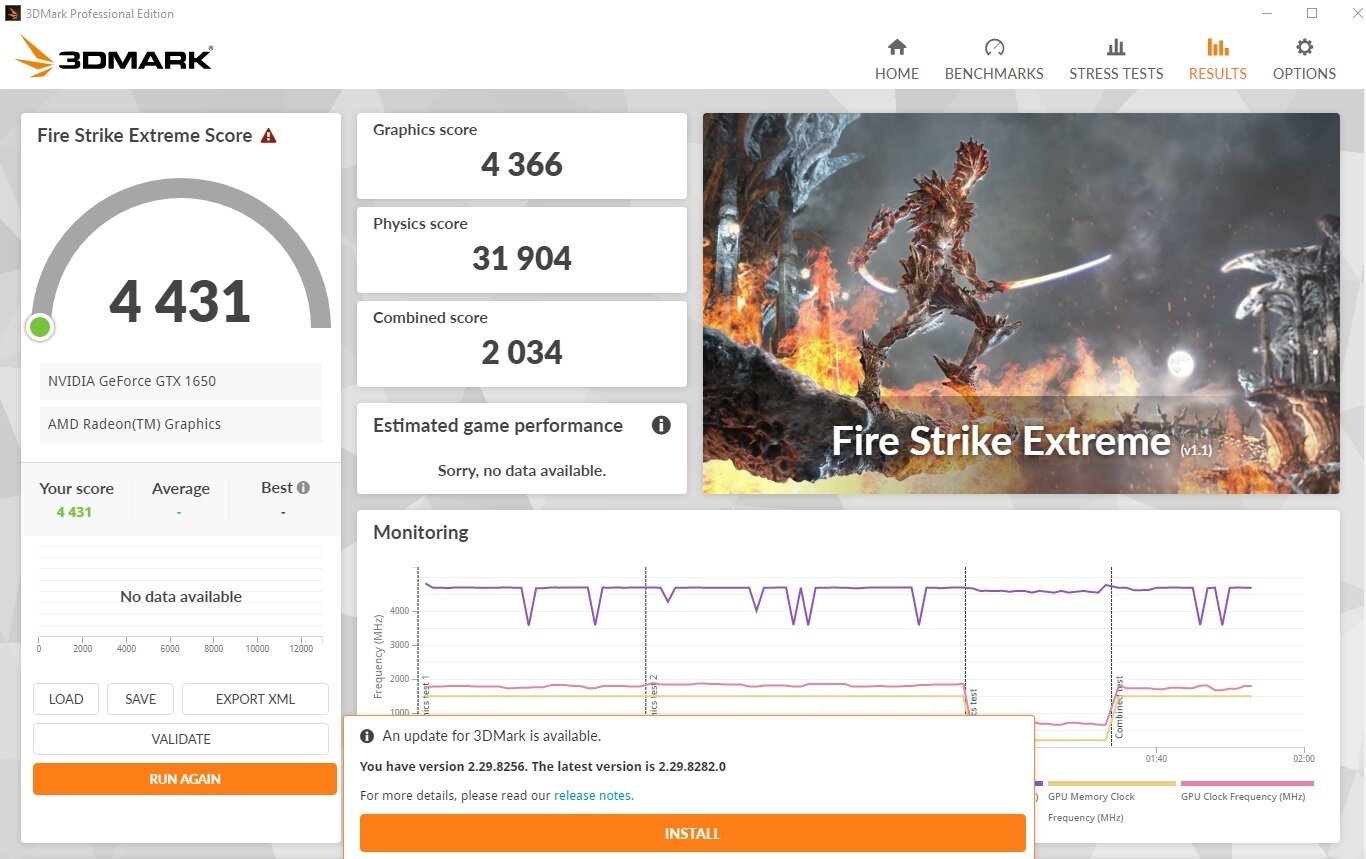Click the No data available placeholder
1366x859 pixels.
click(181, 596)
